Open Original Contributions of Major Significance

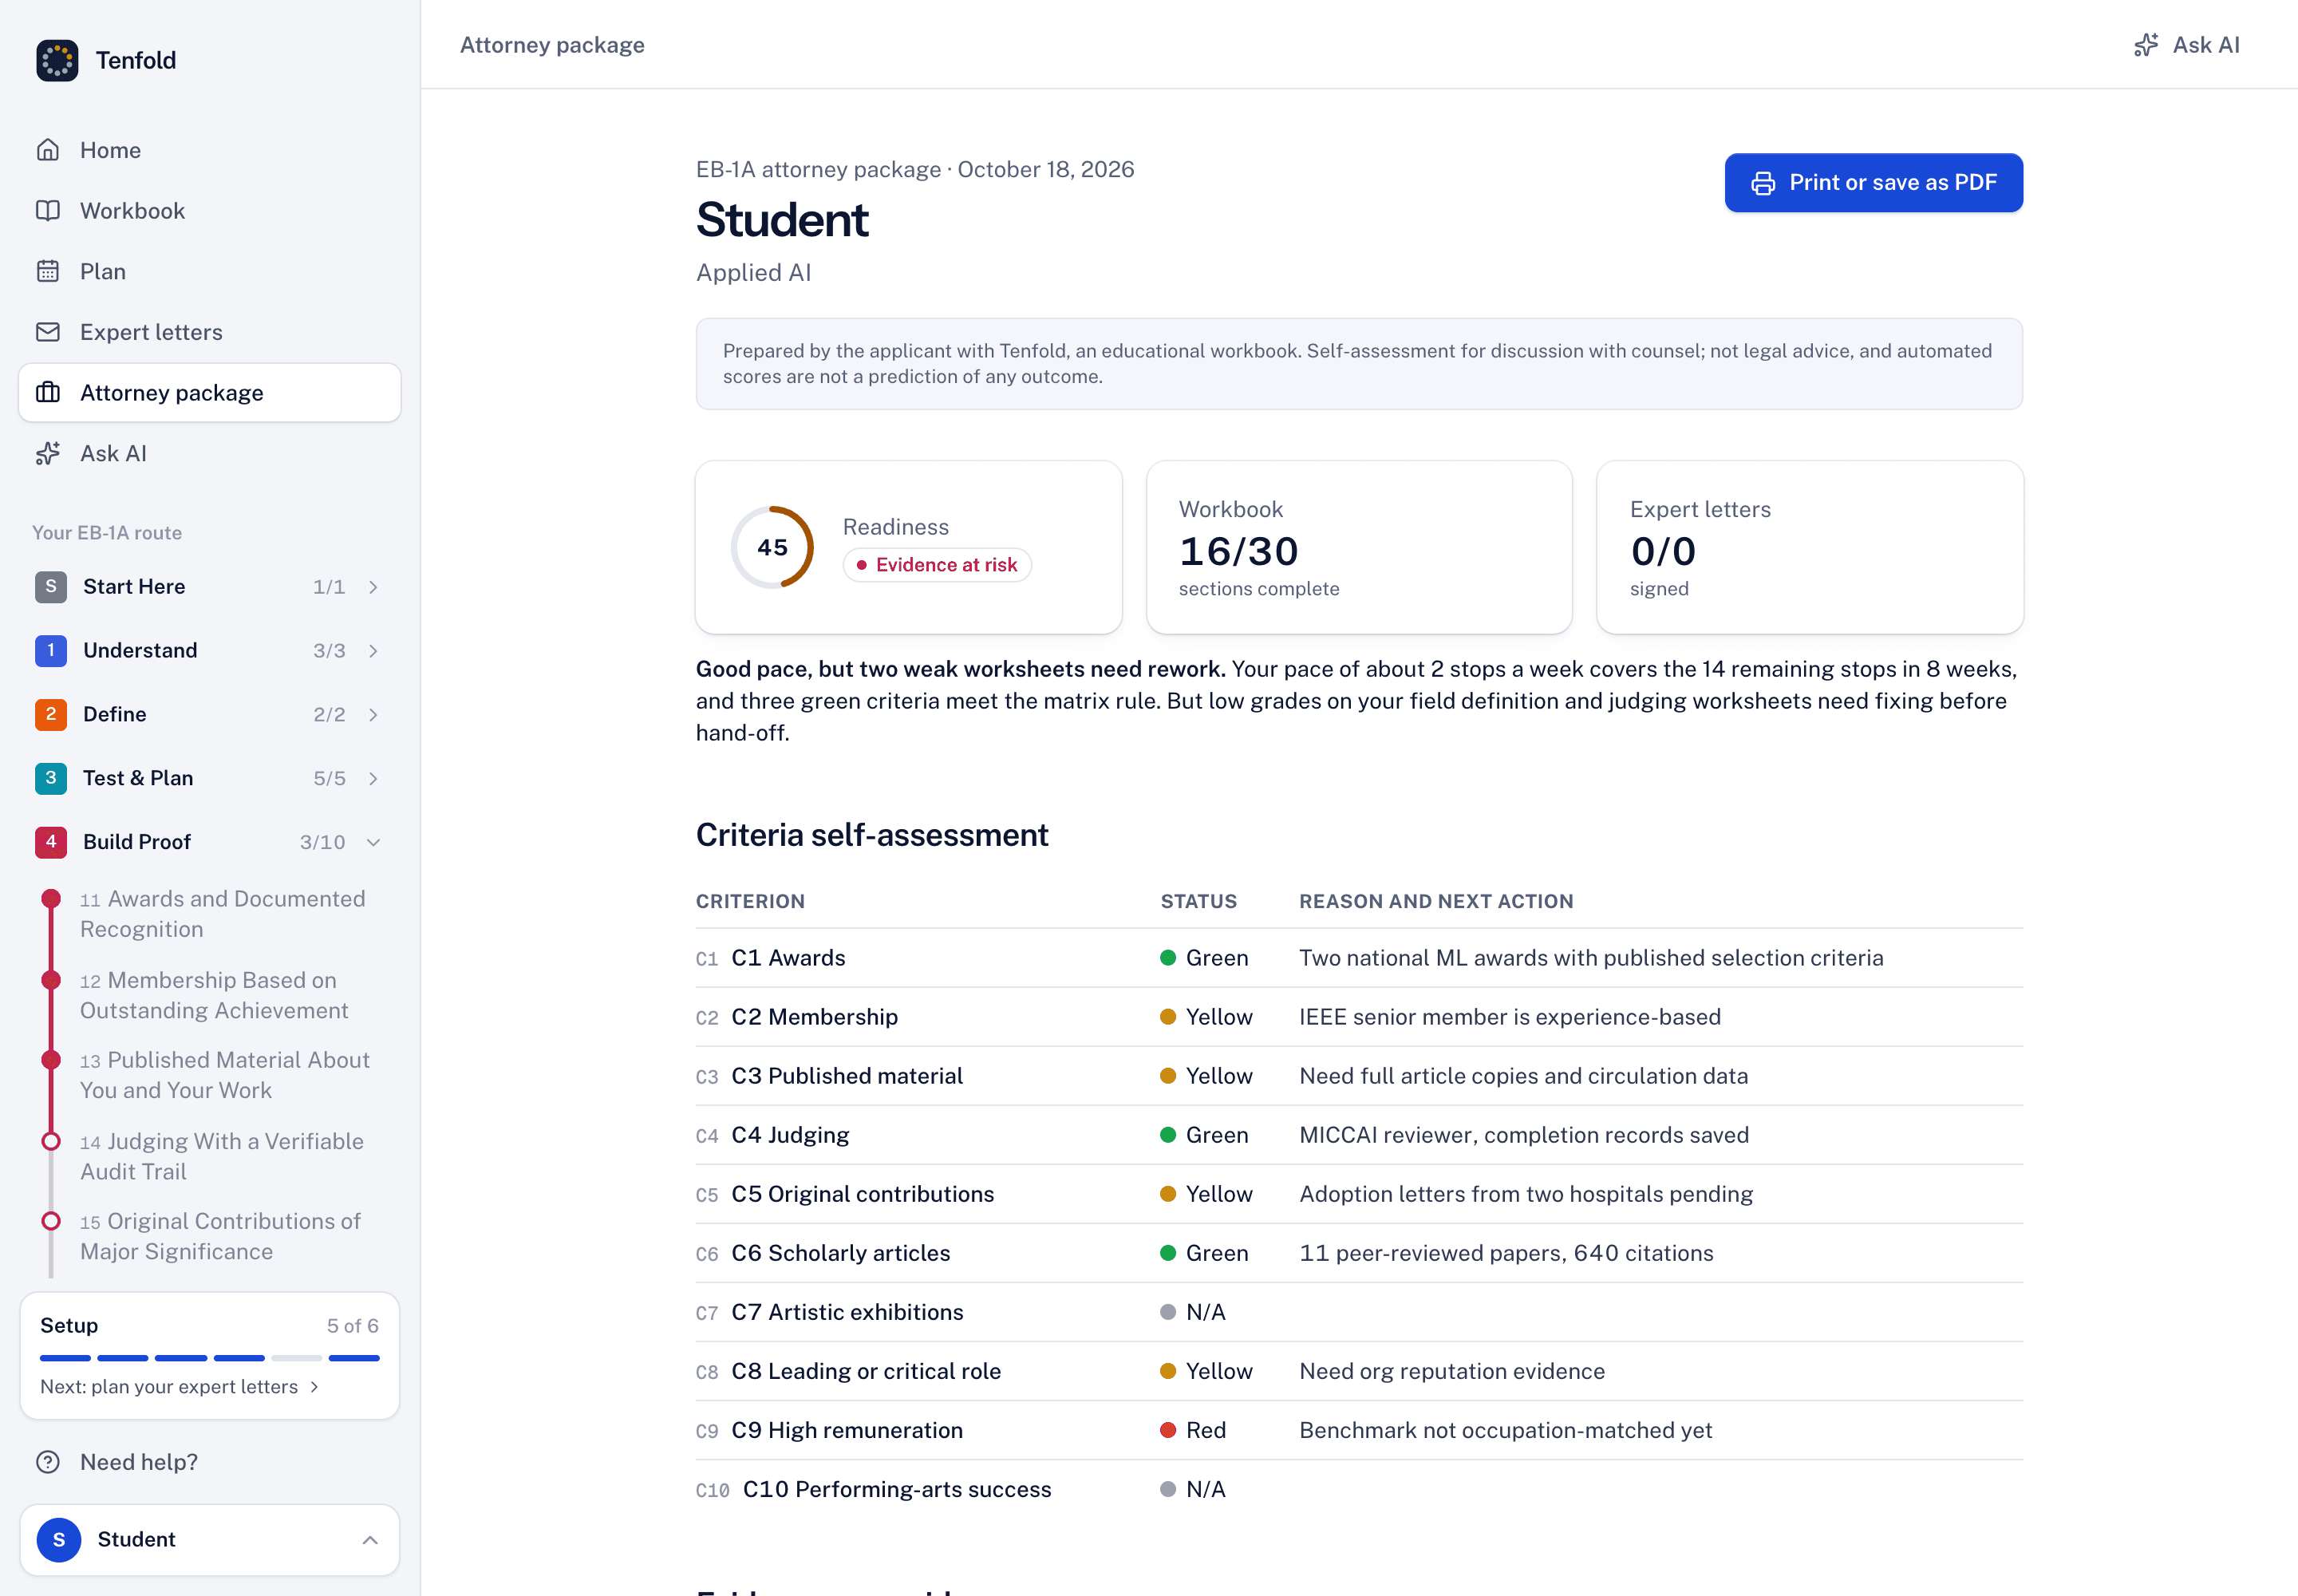[x=220, y=1236]
